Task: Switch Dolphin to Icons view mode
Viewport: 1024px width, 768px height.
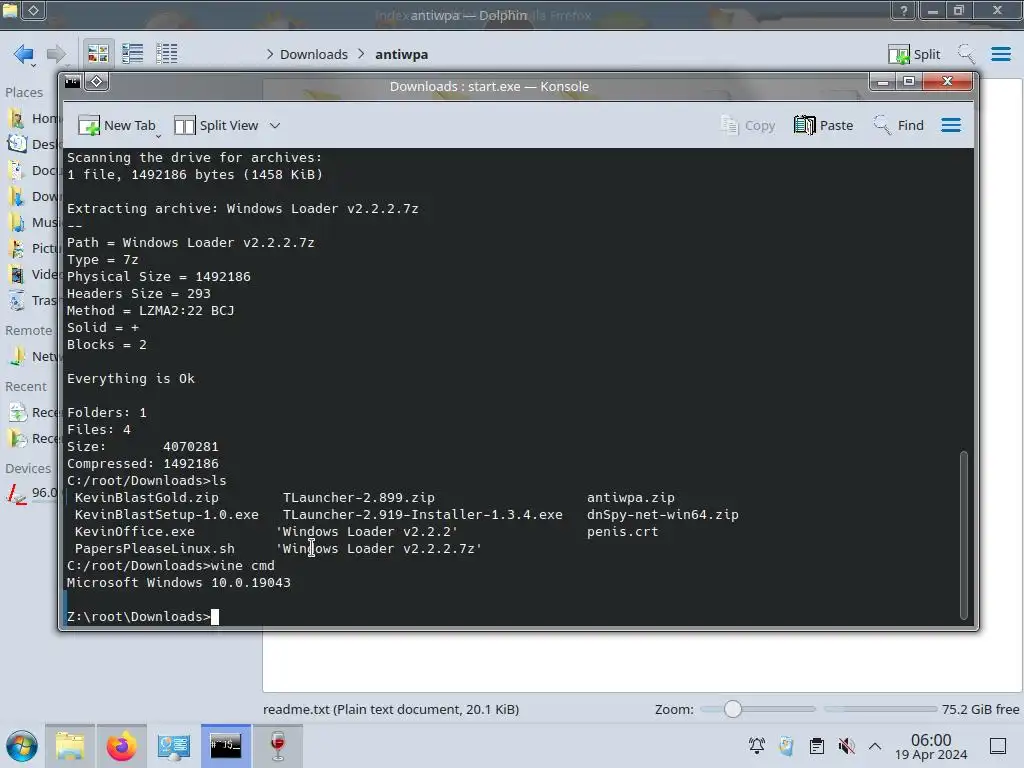Action: pyautogui.click(x=98, y=54)
